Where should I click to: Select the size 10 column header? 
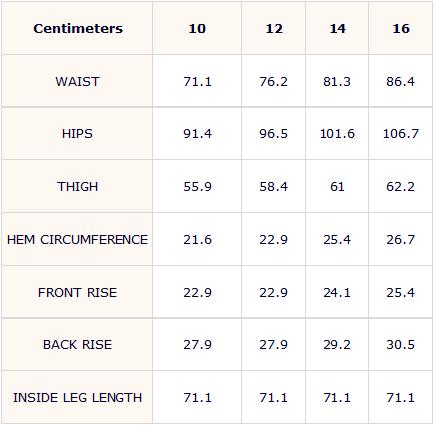[197, 29]
